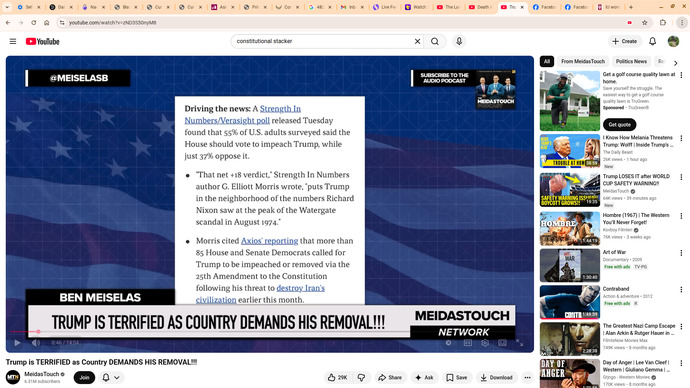Open Chrome three-dot menu

point(682,22)
